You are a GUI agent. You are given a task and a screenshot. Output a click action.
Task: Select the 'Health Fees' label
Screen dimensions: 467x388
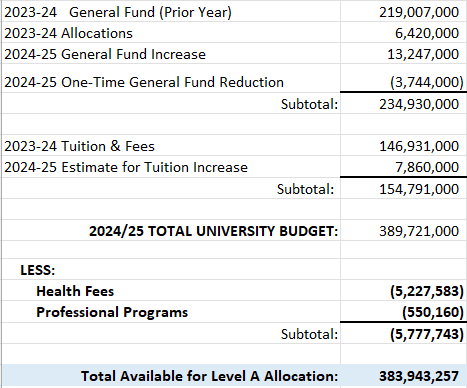(x=75, y=291)
